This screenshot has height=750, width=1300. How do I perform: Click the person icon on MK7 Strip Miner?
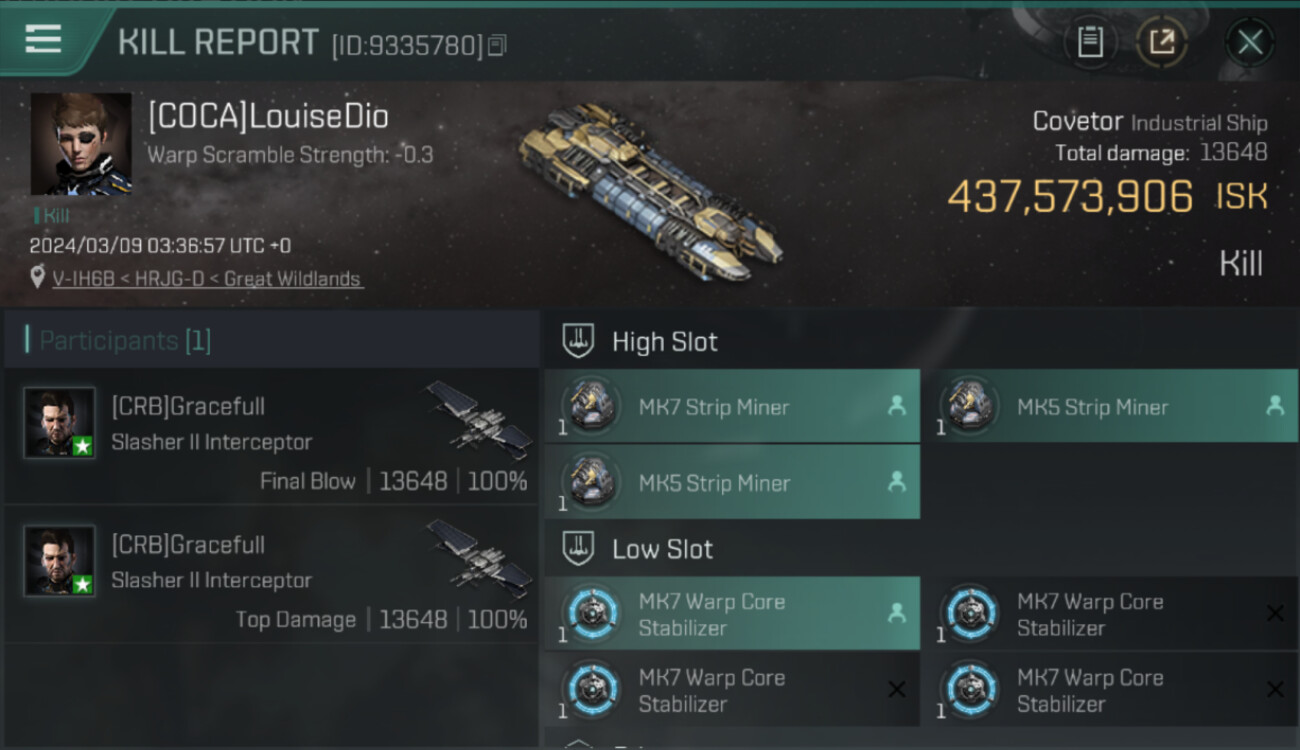897,406
